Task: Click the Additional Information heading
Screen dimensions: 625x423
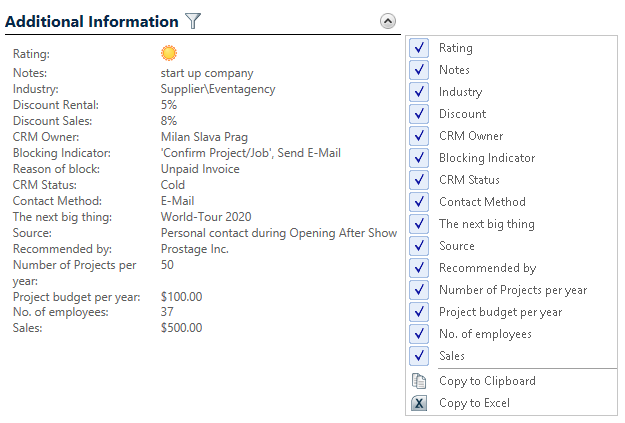Action: point(92,21)
